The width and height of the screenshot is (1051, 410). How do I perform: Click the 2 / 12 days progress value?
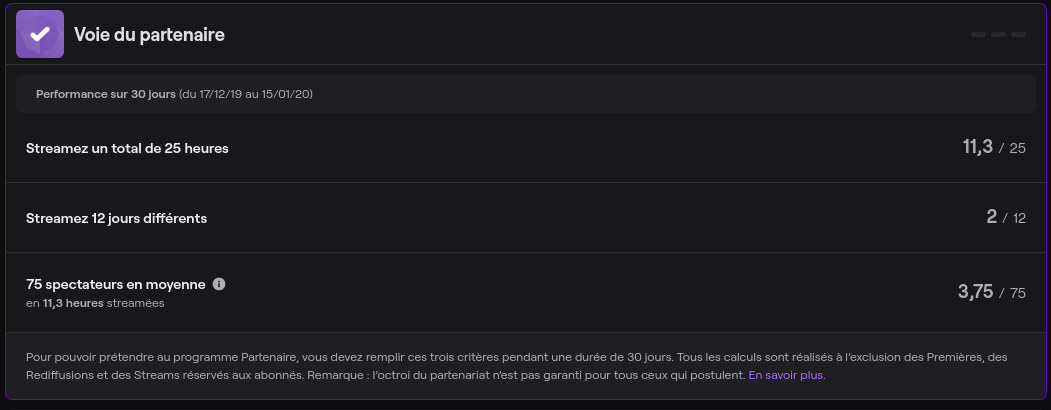pyautogui.click(x=1005, y=218)
